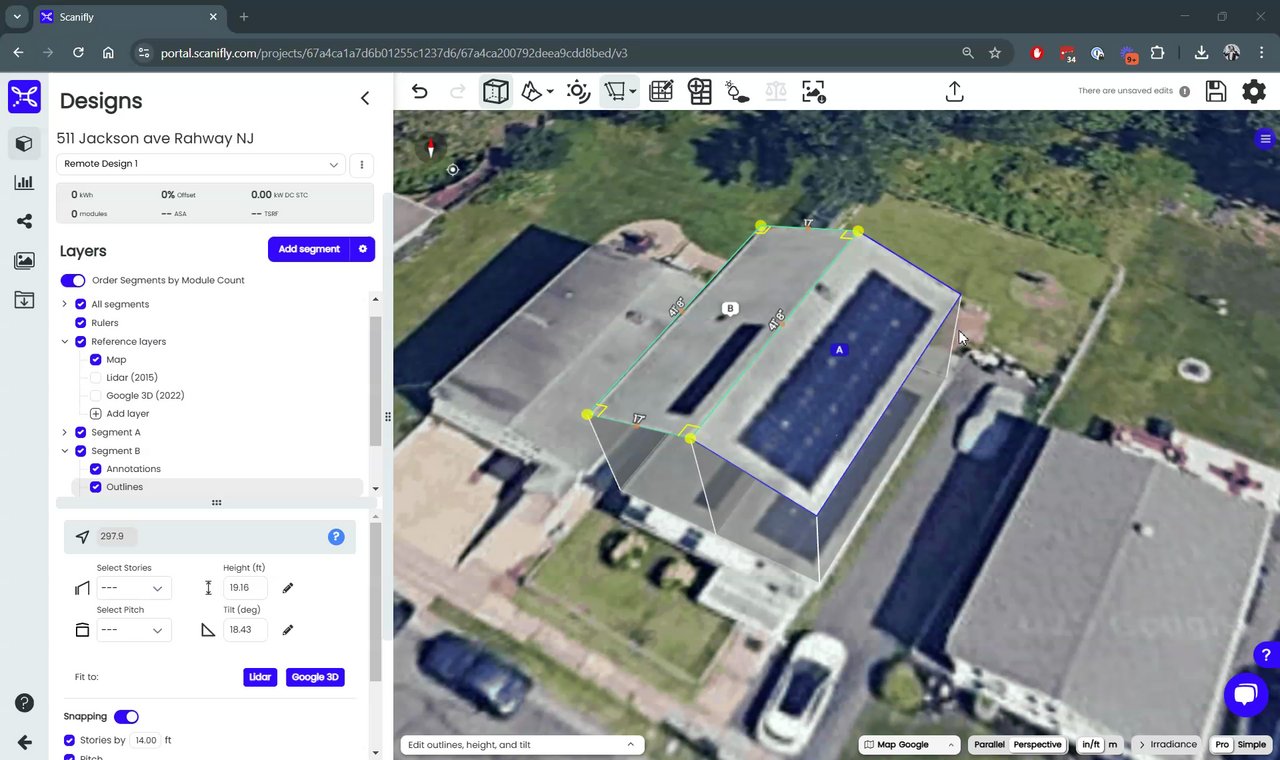The width and height of the screenshot is (1280, 760).
Task: Collapse the Reference layers group
Action: pyautogui.click(x=65, y=342)
